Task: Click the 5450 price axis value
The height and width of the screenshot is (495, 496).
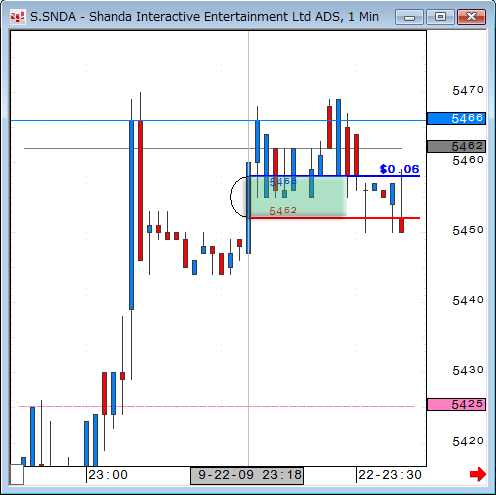Action: point(467,230)
